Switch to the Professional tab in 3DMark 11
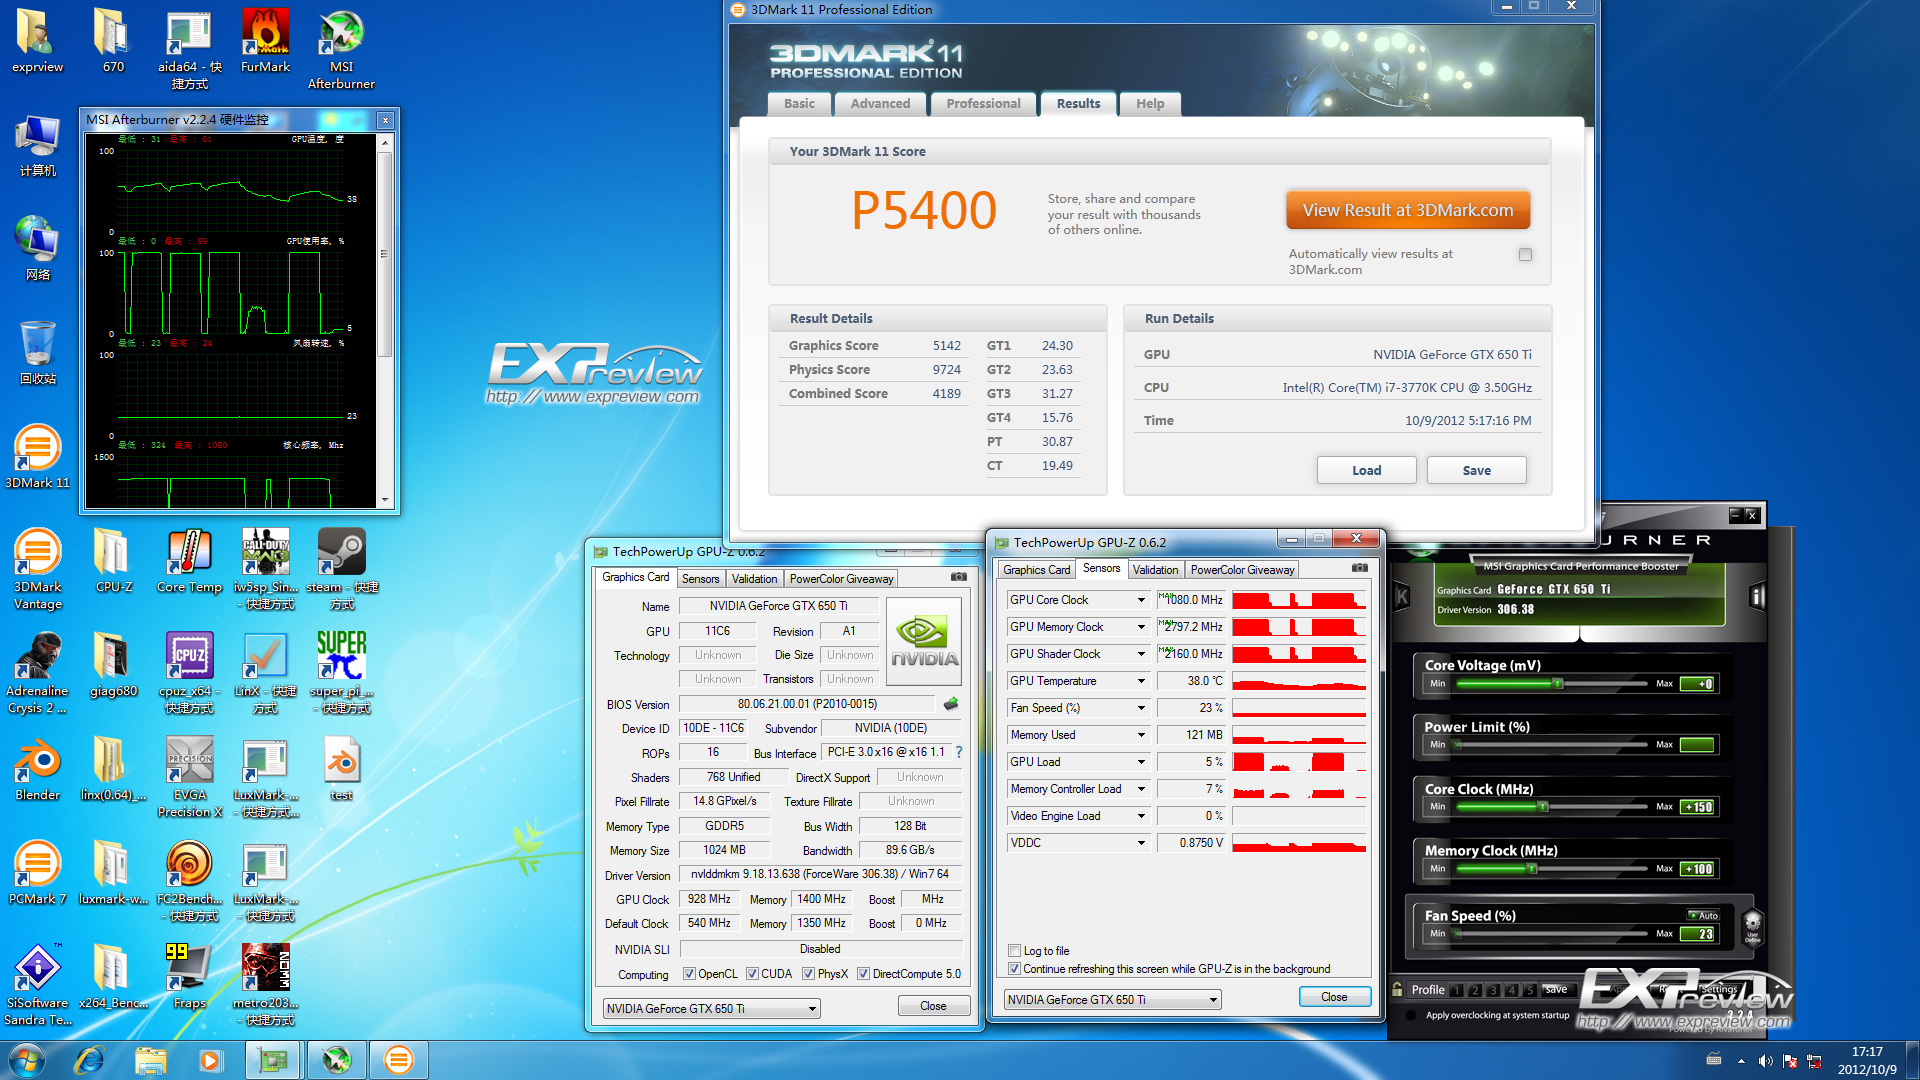Screen dimensions: 1920x1080 click(x=983, y=104)
